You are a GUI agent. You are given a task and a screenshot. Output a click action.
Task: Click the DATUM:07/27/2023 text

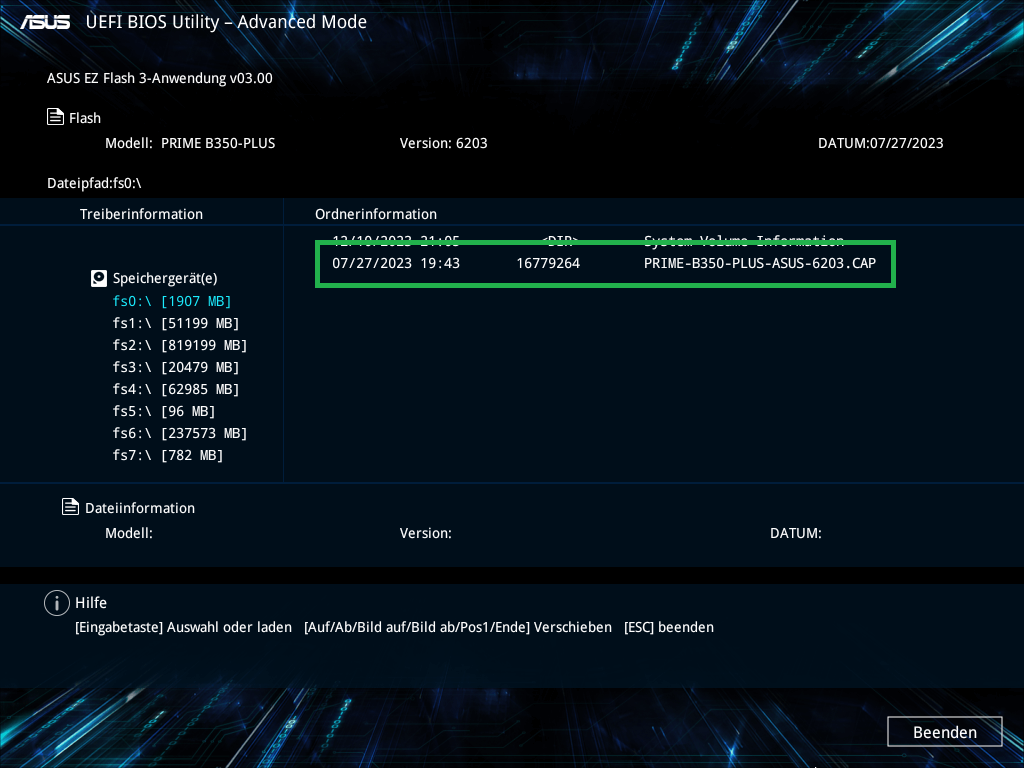[x=880, y=143]
